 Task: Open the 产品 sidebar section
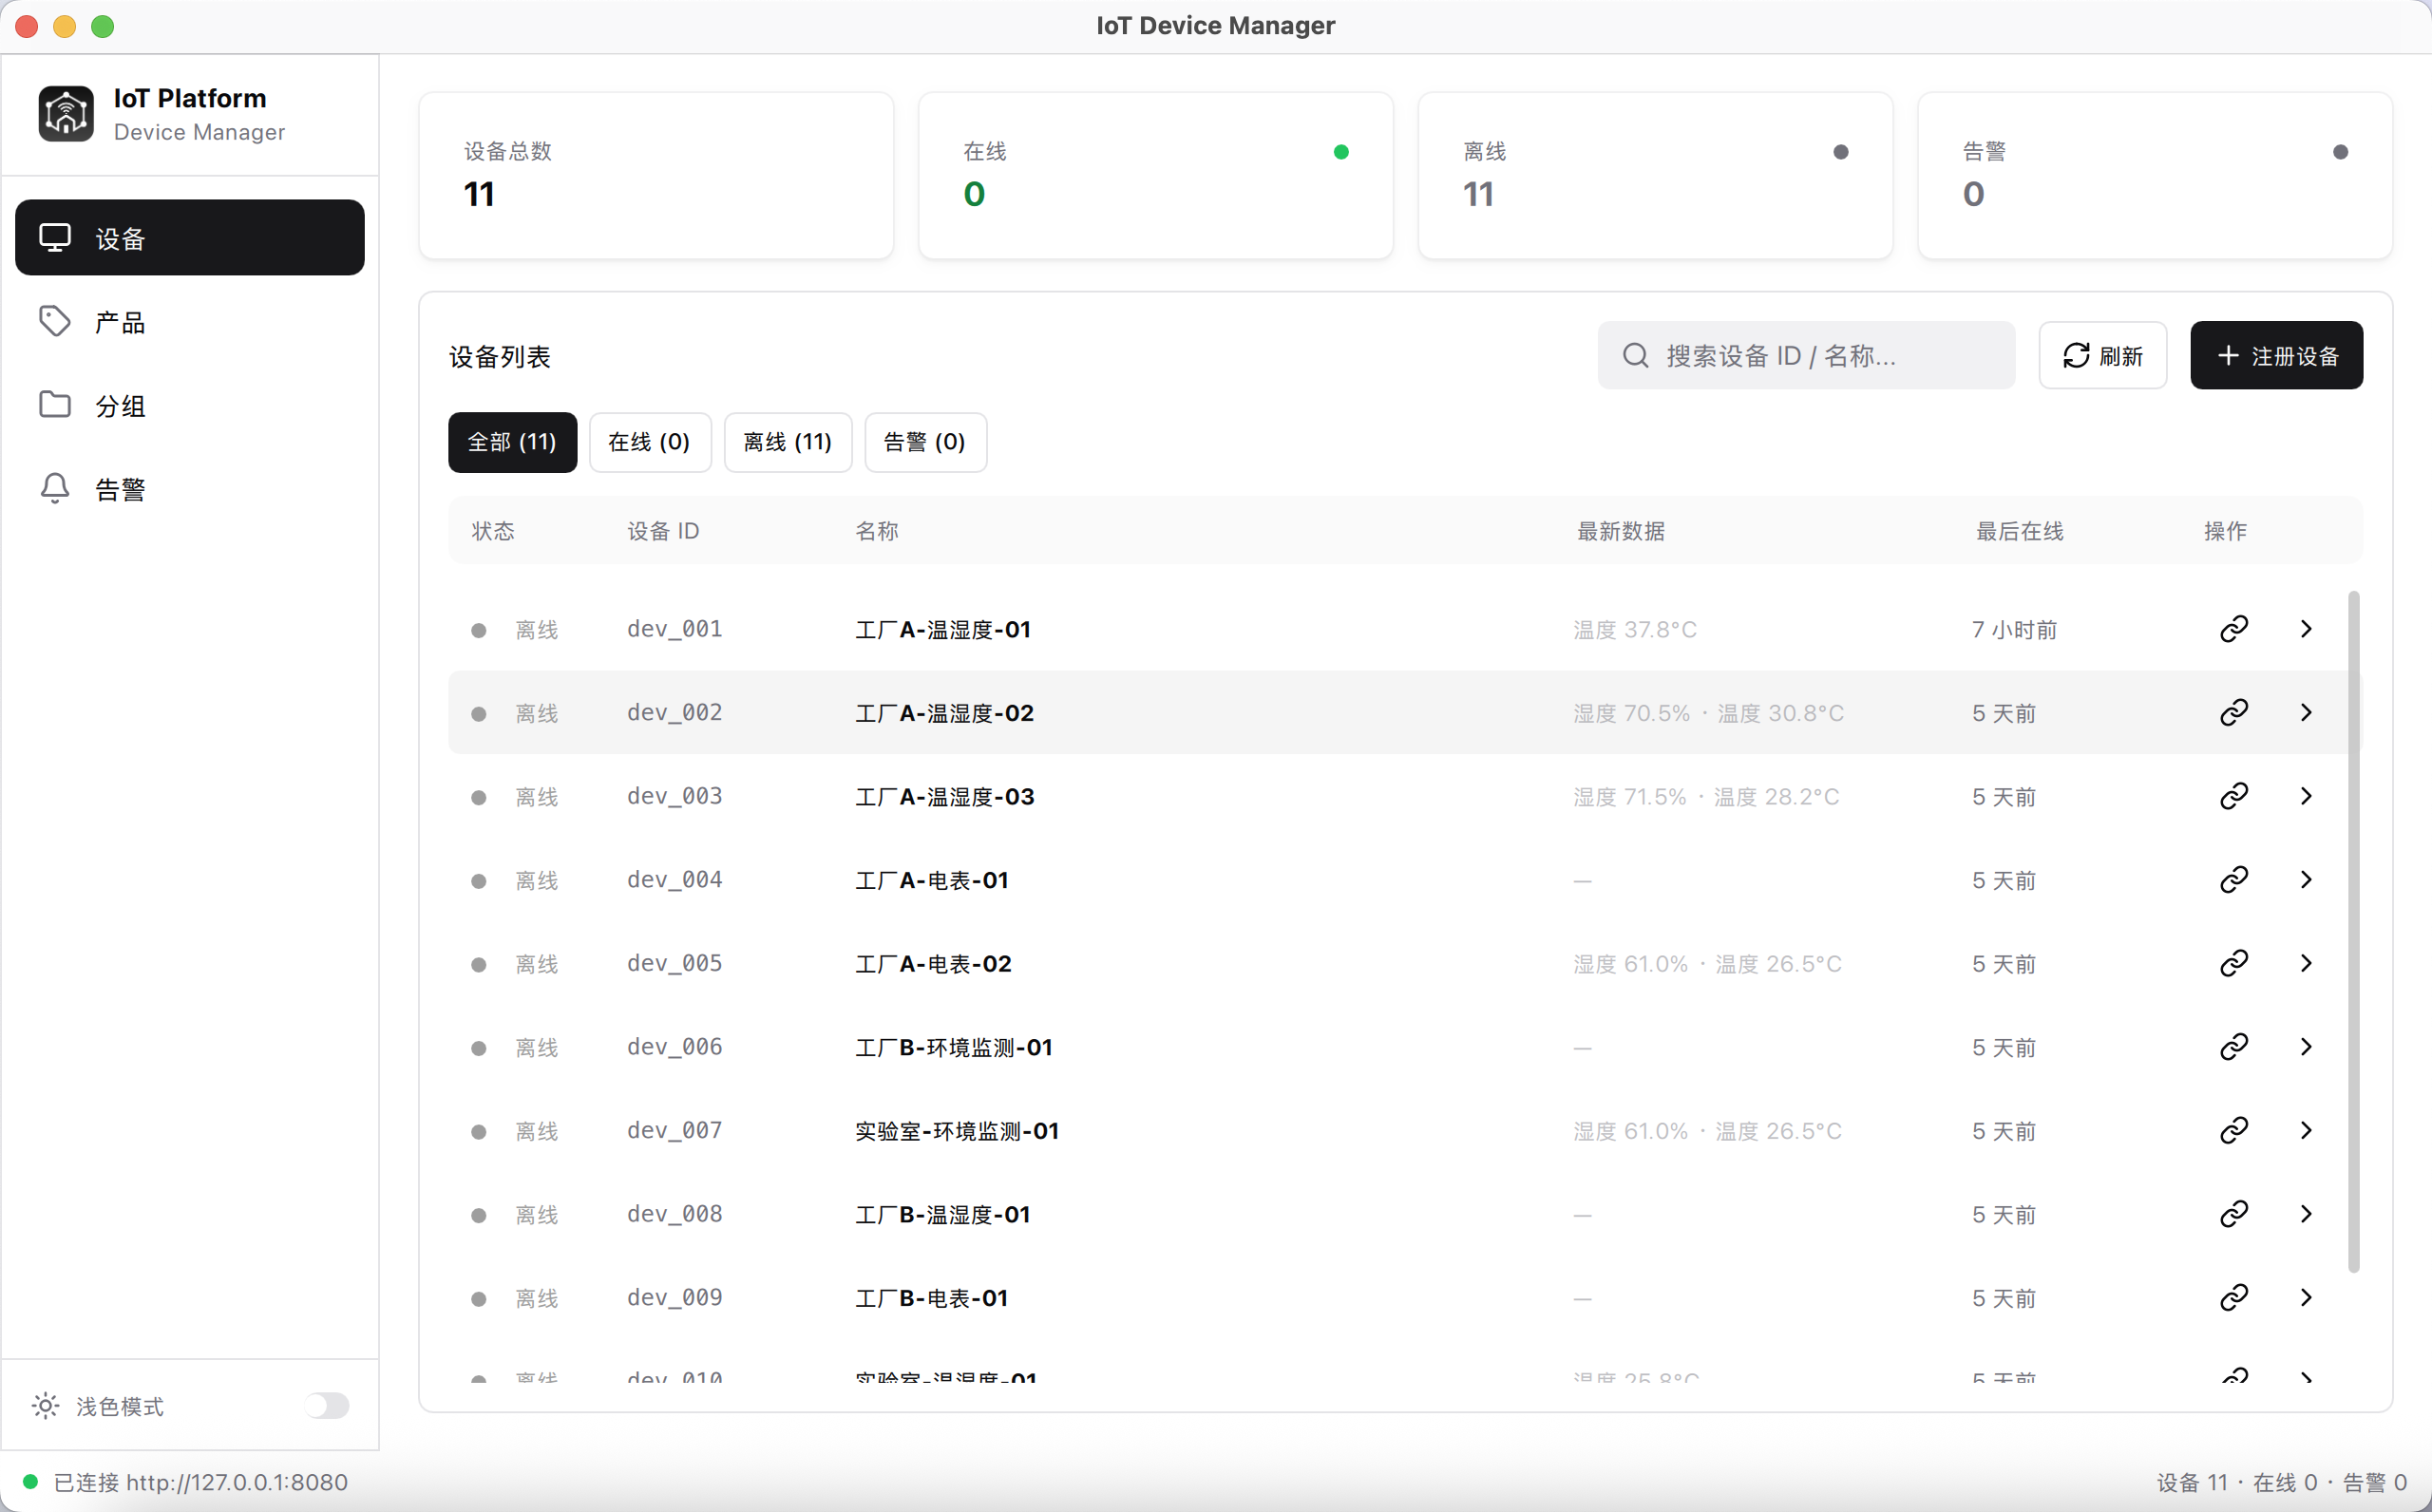coord(190,322)
